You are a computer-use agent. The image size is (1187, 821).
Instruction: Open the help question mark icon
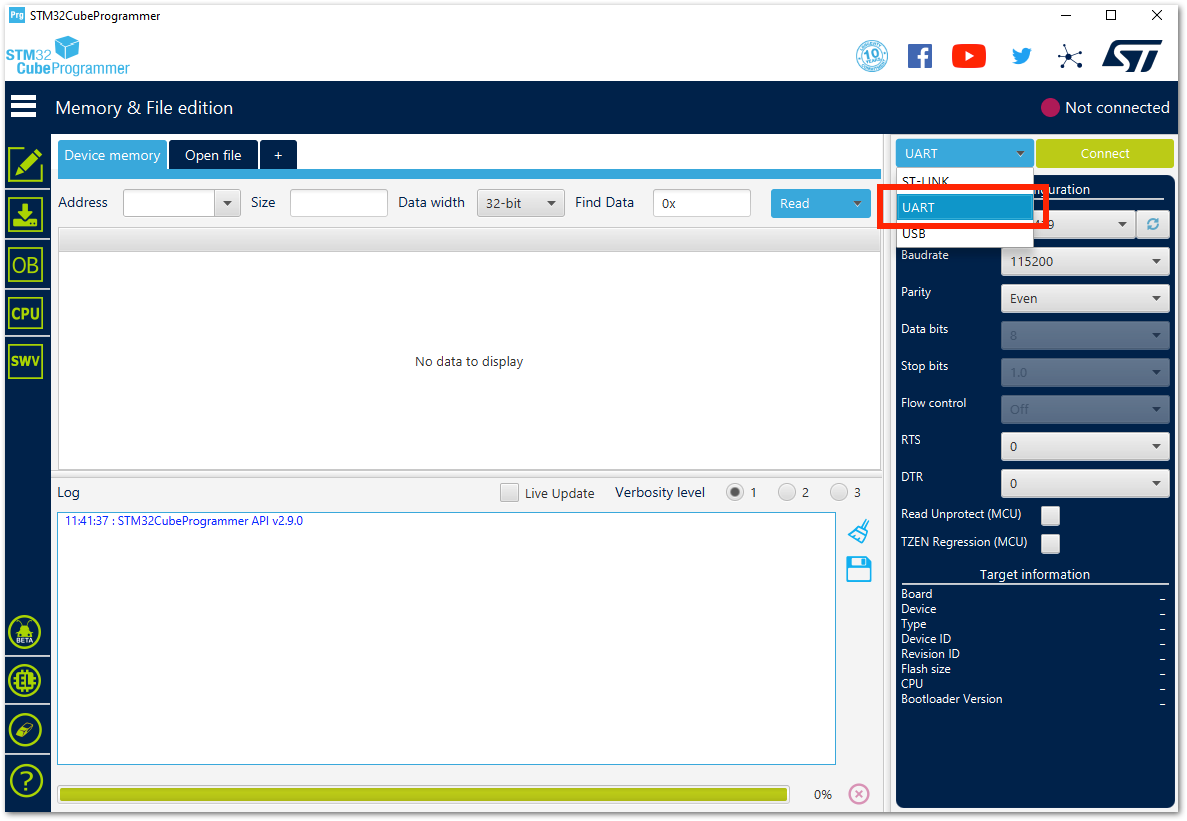pos(26,780)
